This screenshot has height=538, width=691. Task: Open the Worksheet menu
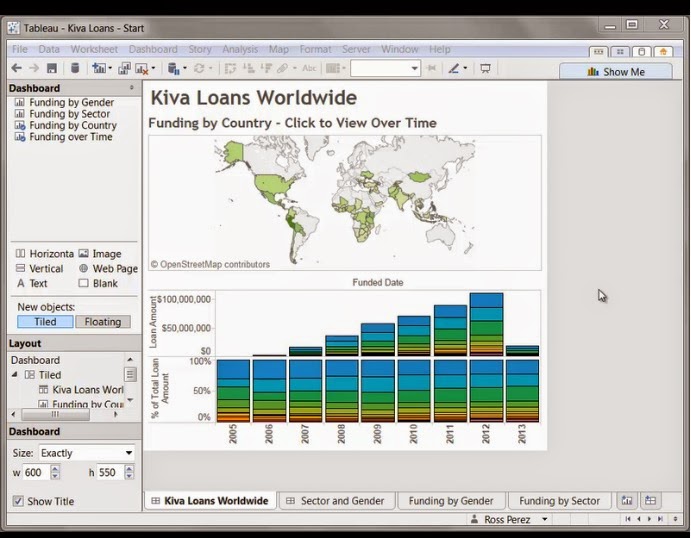coord(94,49)
